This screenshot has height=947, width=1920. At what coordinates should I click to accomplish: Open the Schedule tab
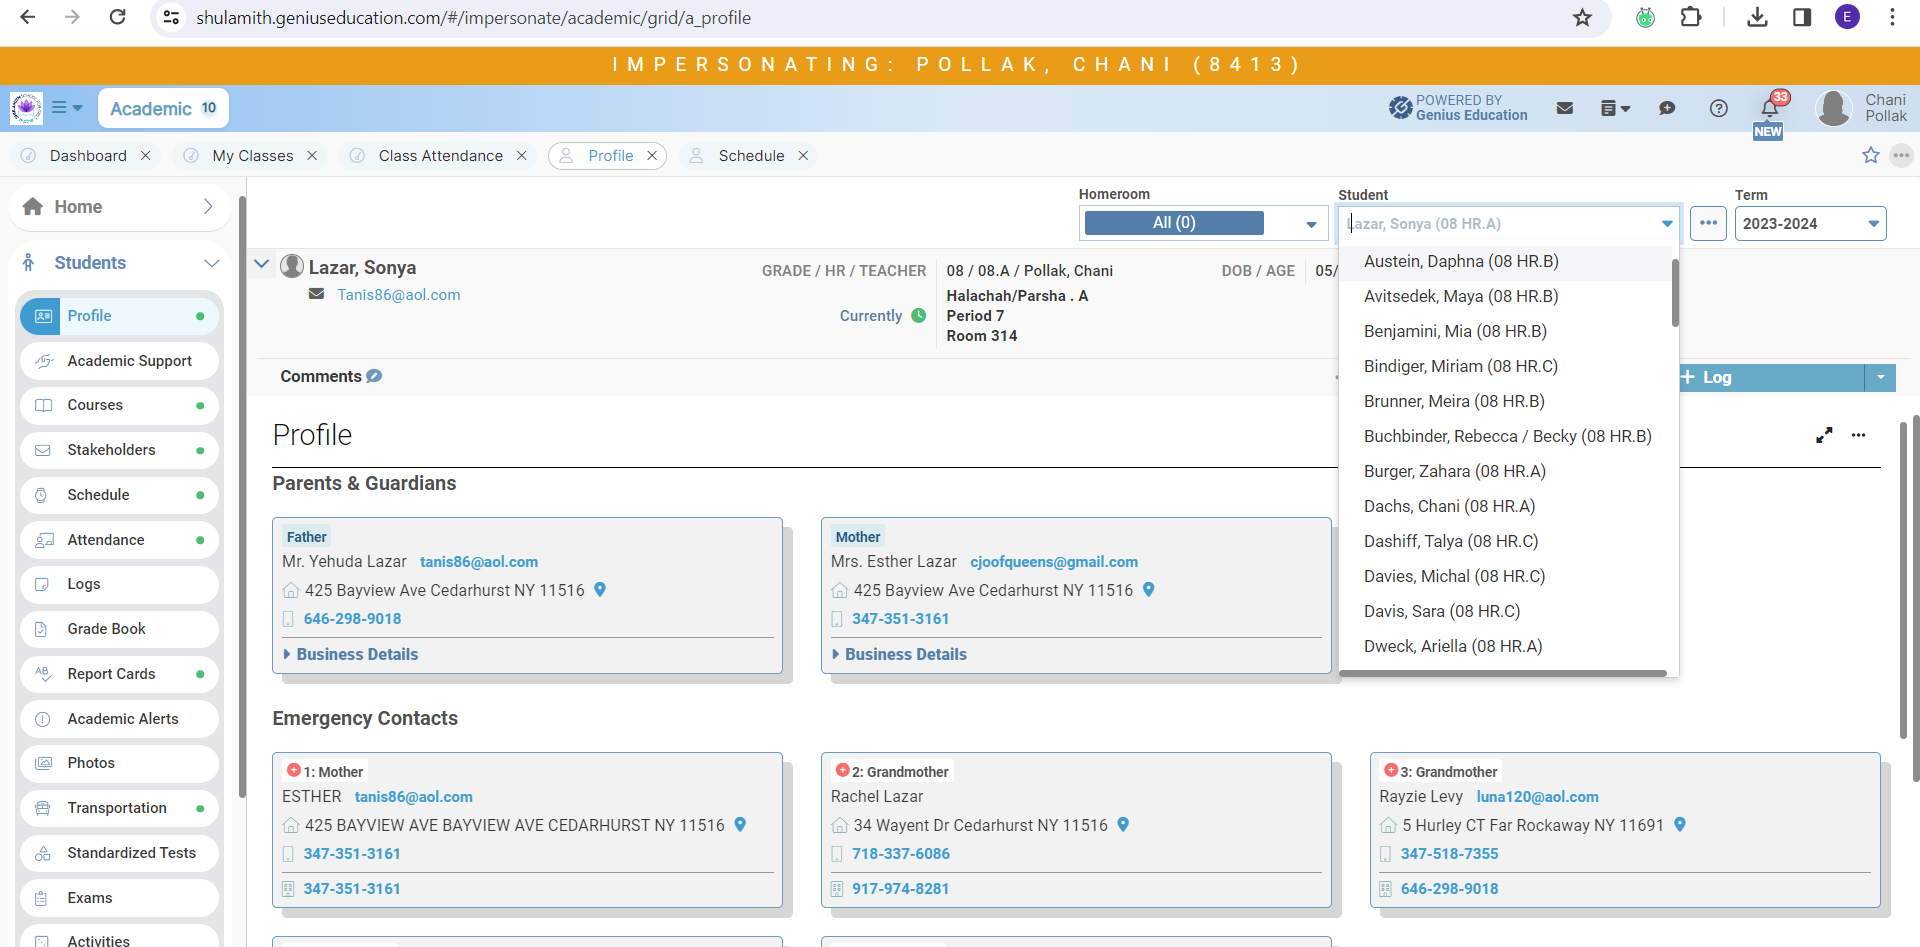click(x=751, y=156)
